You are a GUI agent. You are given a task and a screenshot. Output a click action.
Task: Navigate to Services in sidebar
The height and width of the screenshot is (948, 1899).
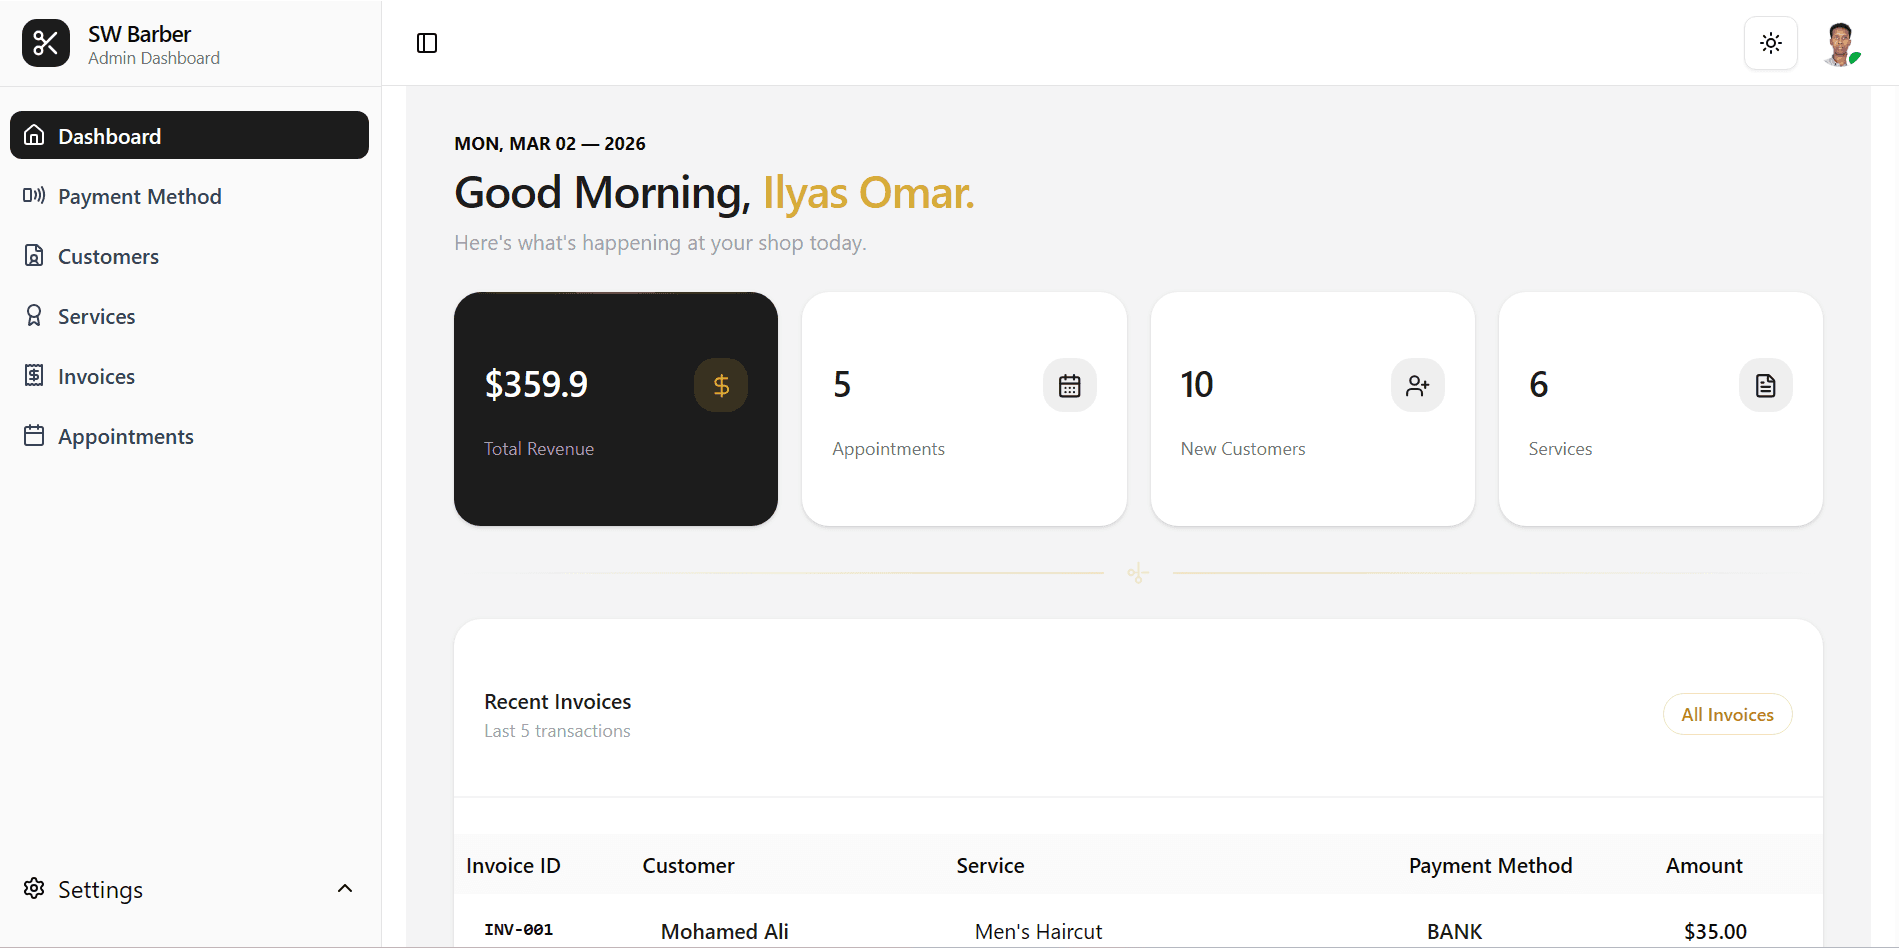tap(189, 316)
